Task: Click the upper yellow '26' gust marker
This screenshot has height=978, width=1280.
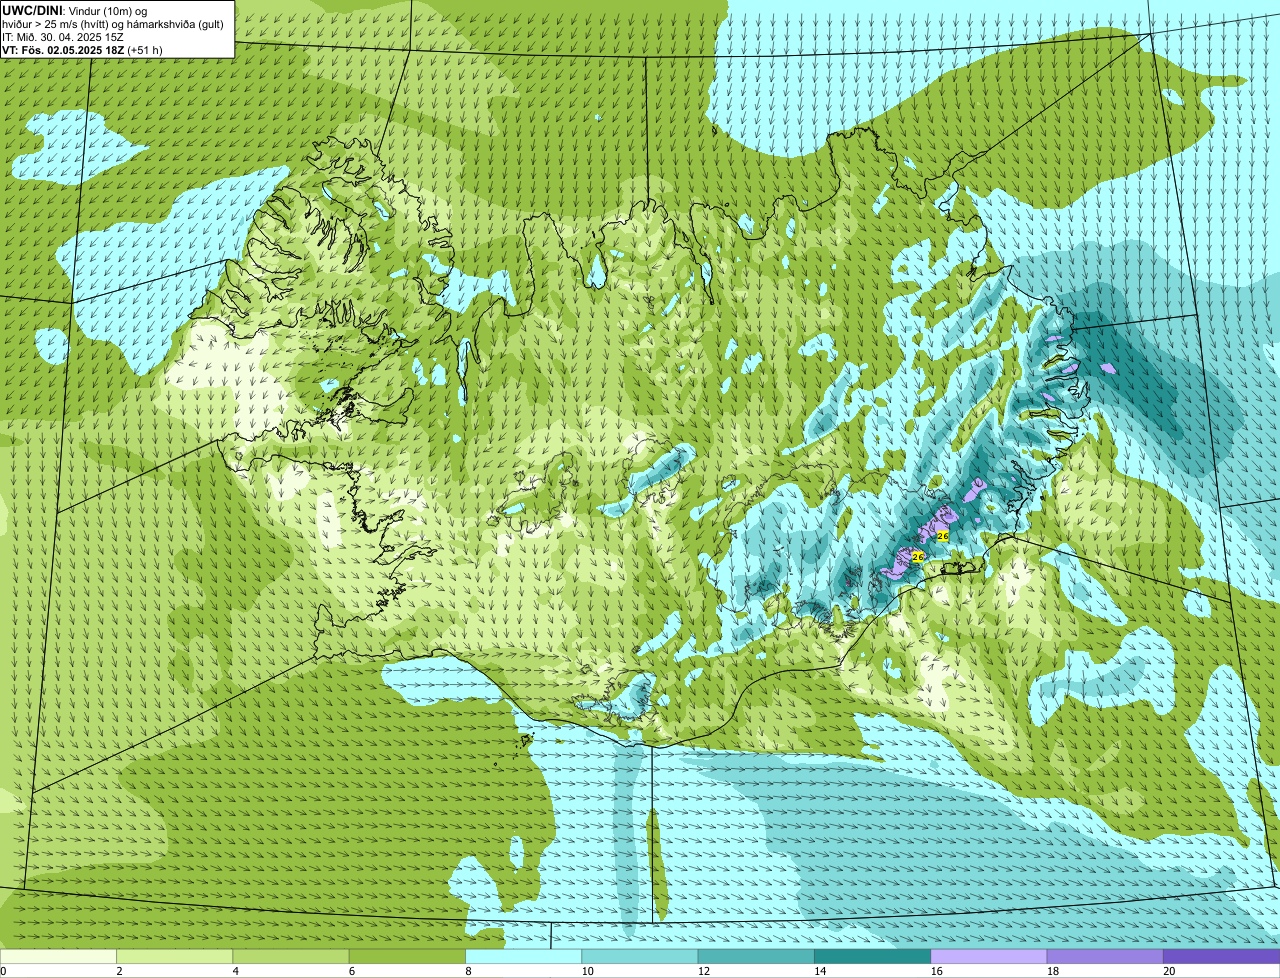Action: (942, 536)
